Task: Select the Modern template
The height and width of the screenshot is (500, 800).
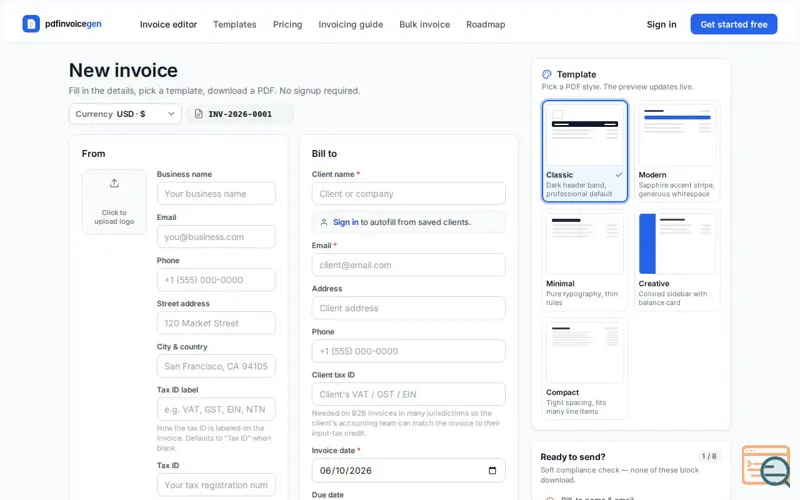Action: (x=677, y=151)
